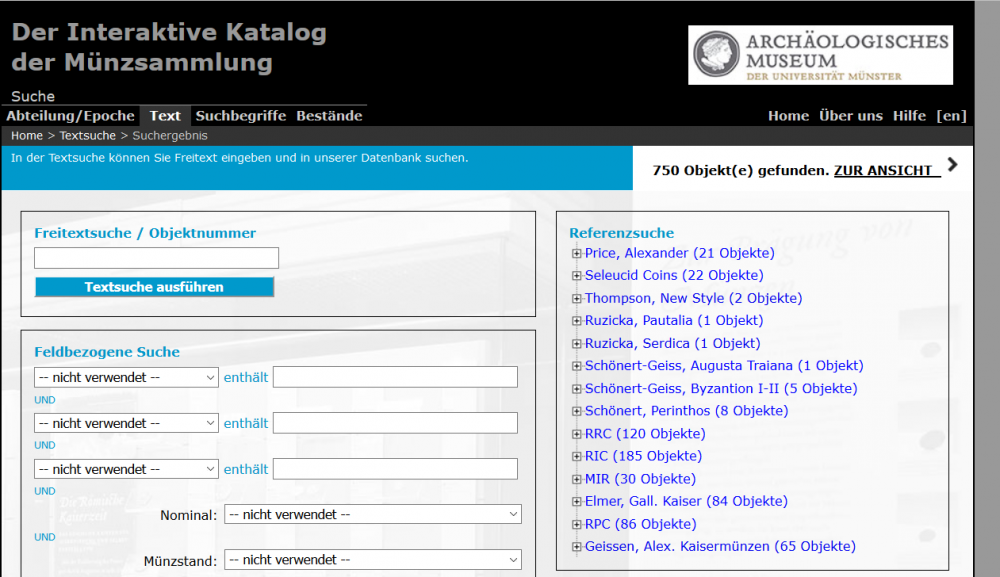Expand the RRC (120 Objekte) tree node
1000x577 pixels.
pyautogui.click(x=576, y=434)
